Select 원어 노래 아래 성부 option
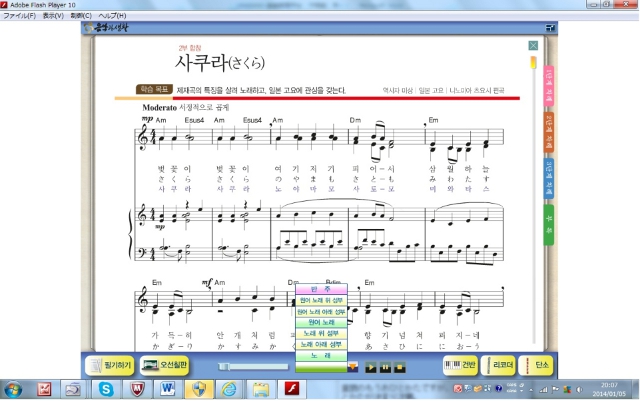 (321, 311)
